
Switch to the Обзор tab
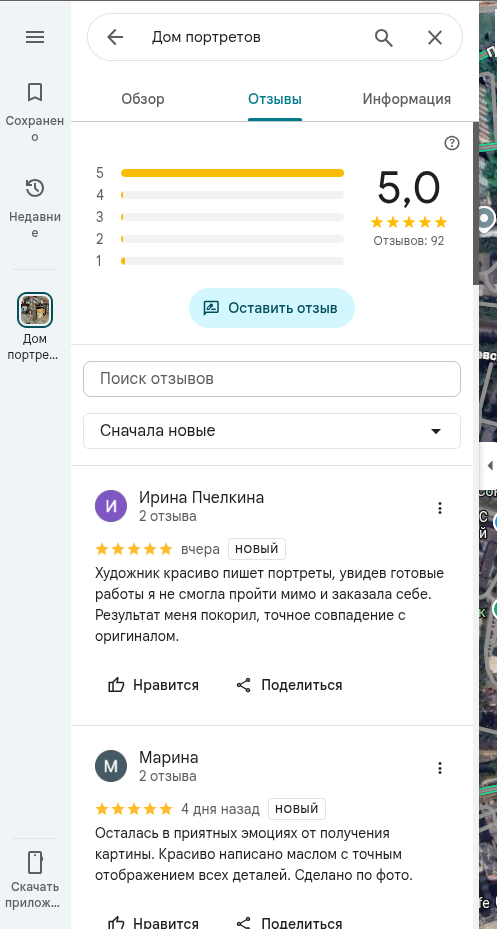tap(143, 99)
